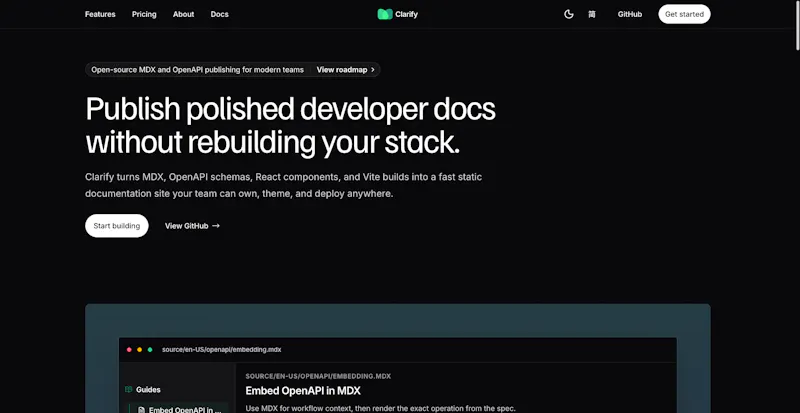Open the GitHub link in the header
This screenshot has width=800, height=413.
[630, 14]
